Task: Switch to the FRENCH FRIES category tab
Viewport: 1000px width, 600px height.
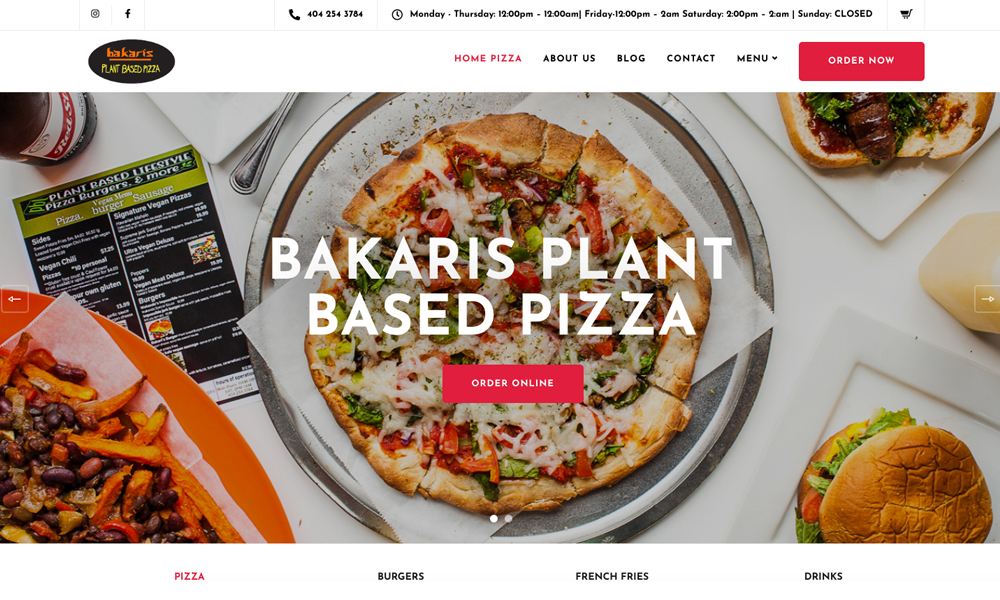Action: coord(612,576)
